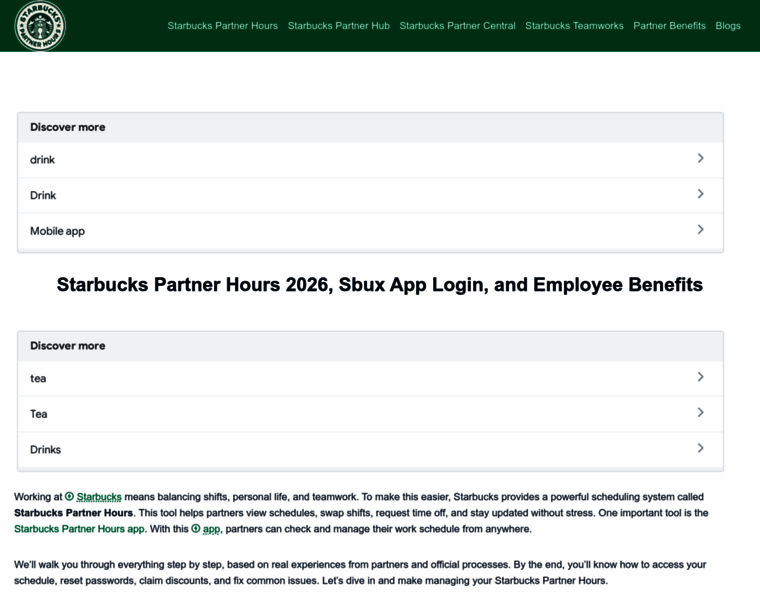Click the chevron beside Mobile app
The width and height of the screenshot is (760, 600).
tap(700, 230)
